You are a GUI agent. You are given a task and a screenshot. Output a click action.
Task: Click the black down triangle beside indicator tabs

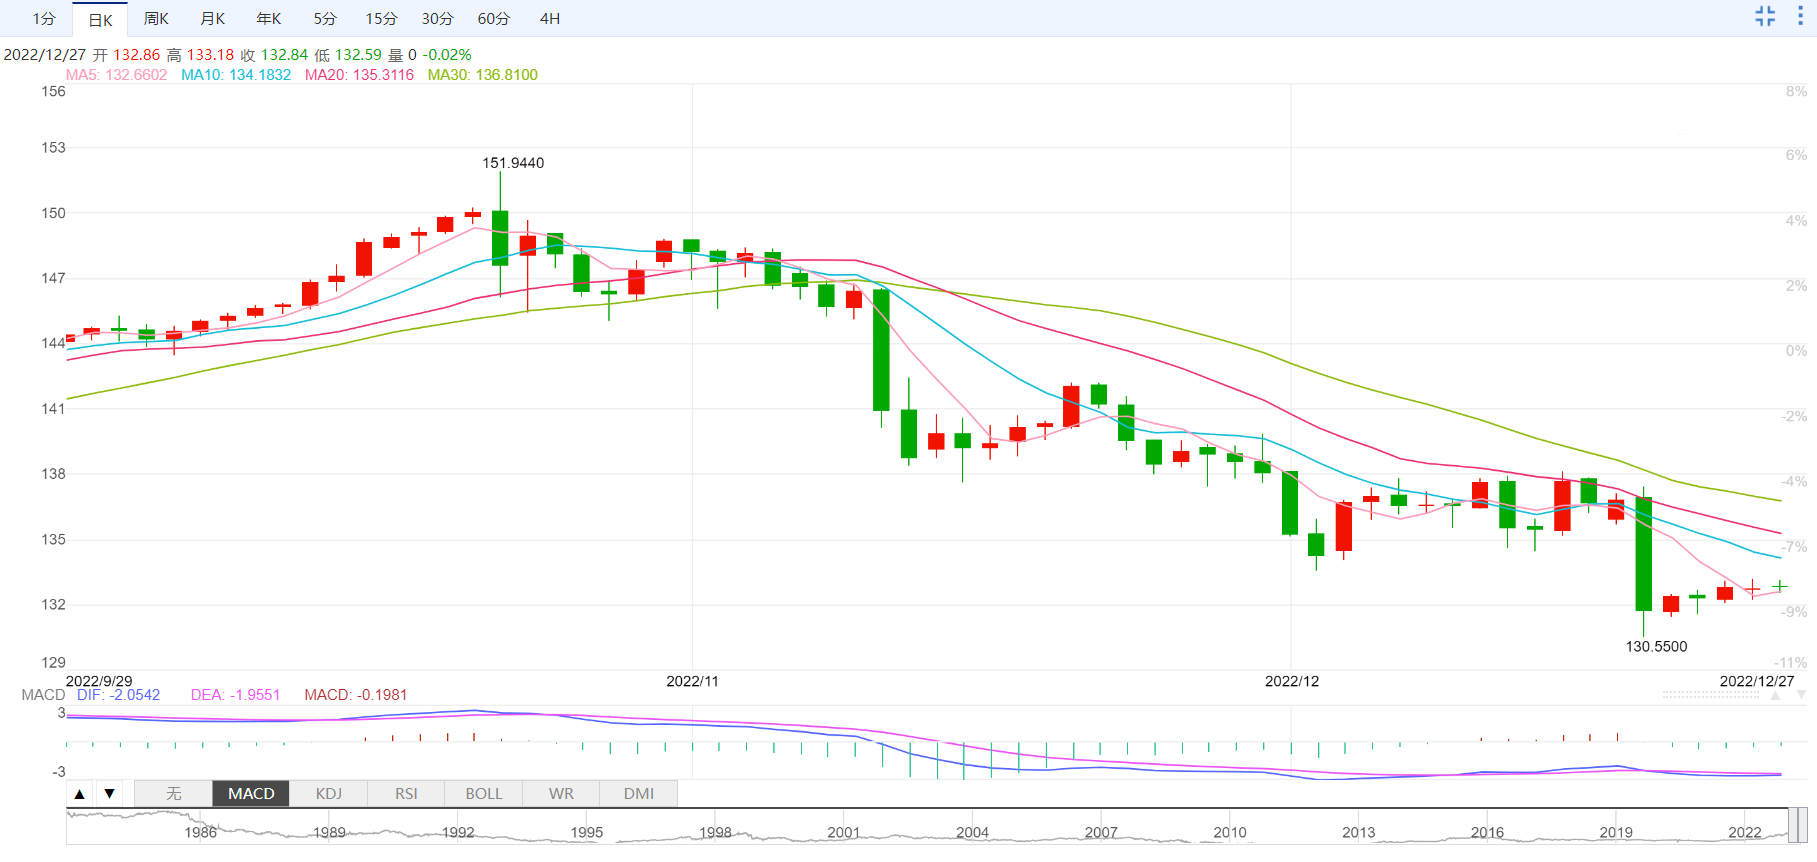[110, 794]
